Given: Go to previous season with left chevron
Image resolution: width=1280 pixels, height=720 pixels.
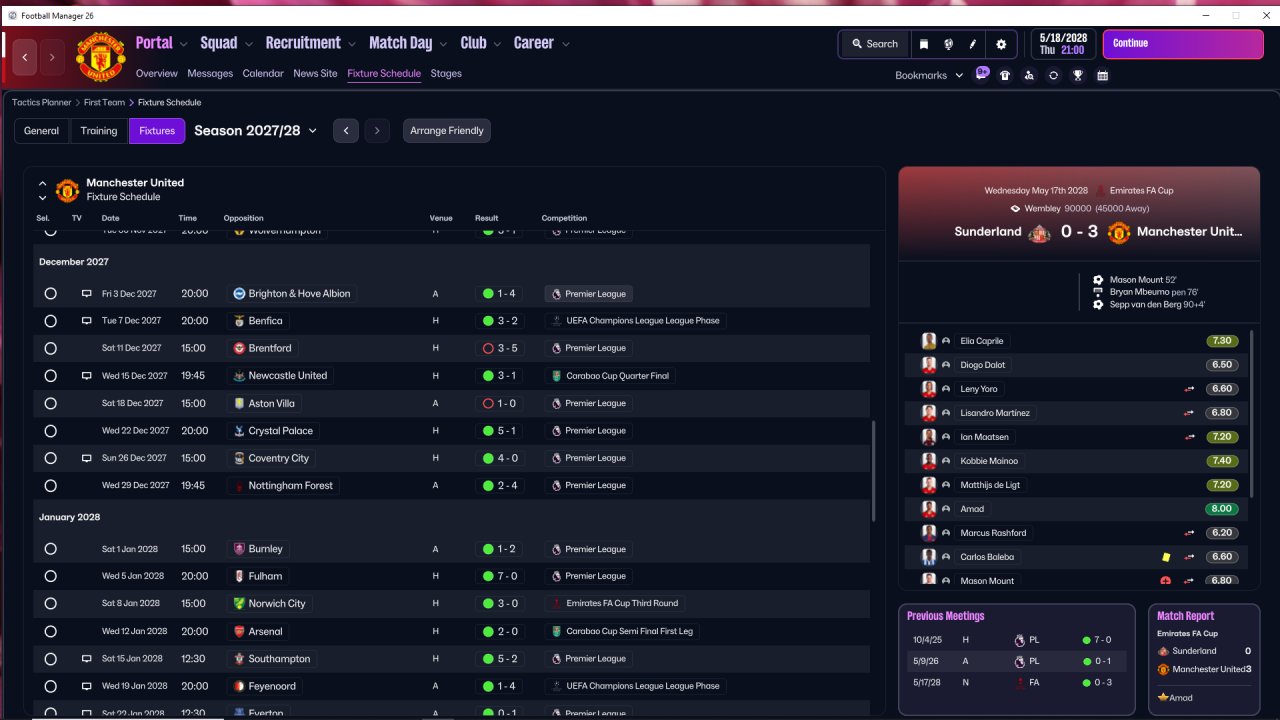Looking at the screenshot, I should click(346, 131).
